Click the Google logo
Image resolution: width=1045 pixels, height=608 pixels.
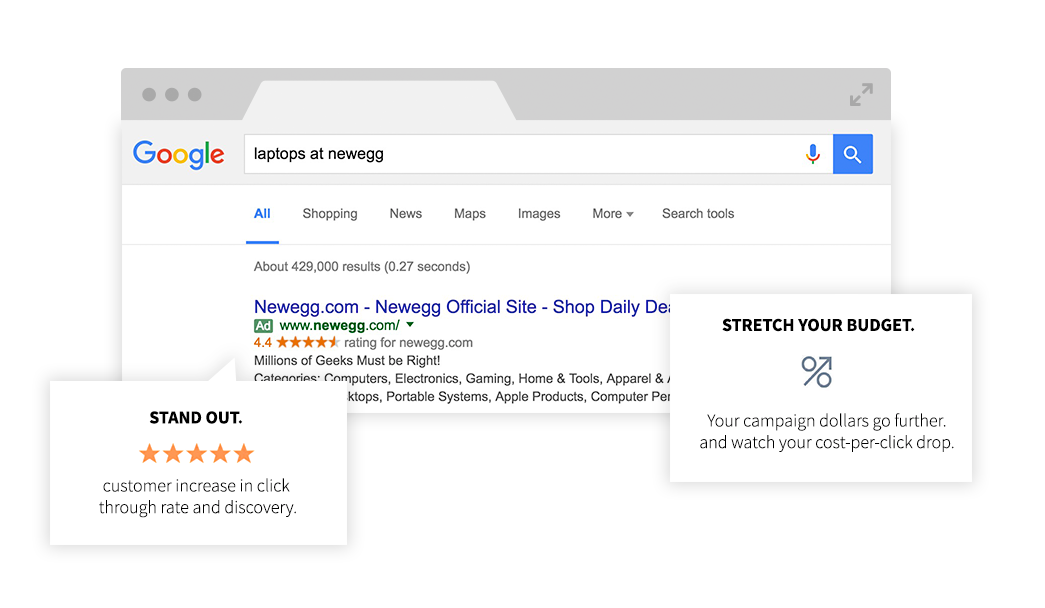pyautogui.click(x=178, y=154)
